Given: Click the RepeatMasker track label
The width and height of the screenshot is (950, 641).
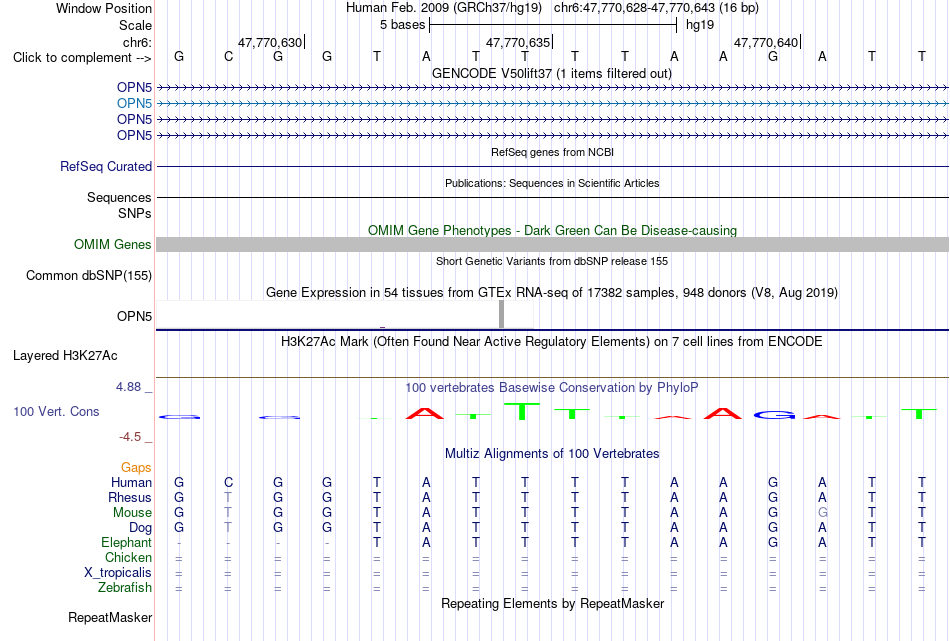Looking at the screenshot, I should [110, 617].
